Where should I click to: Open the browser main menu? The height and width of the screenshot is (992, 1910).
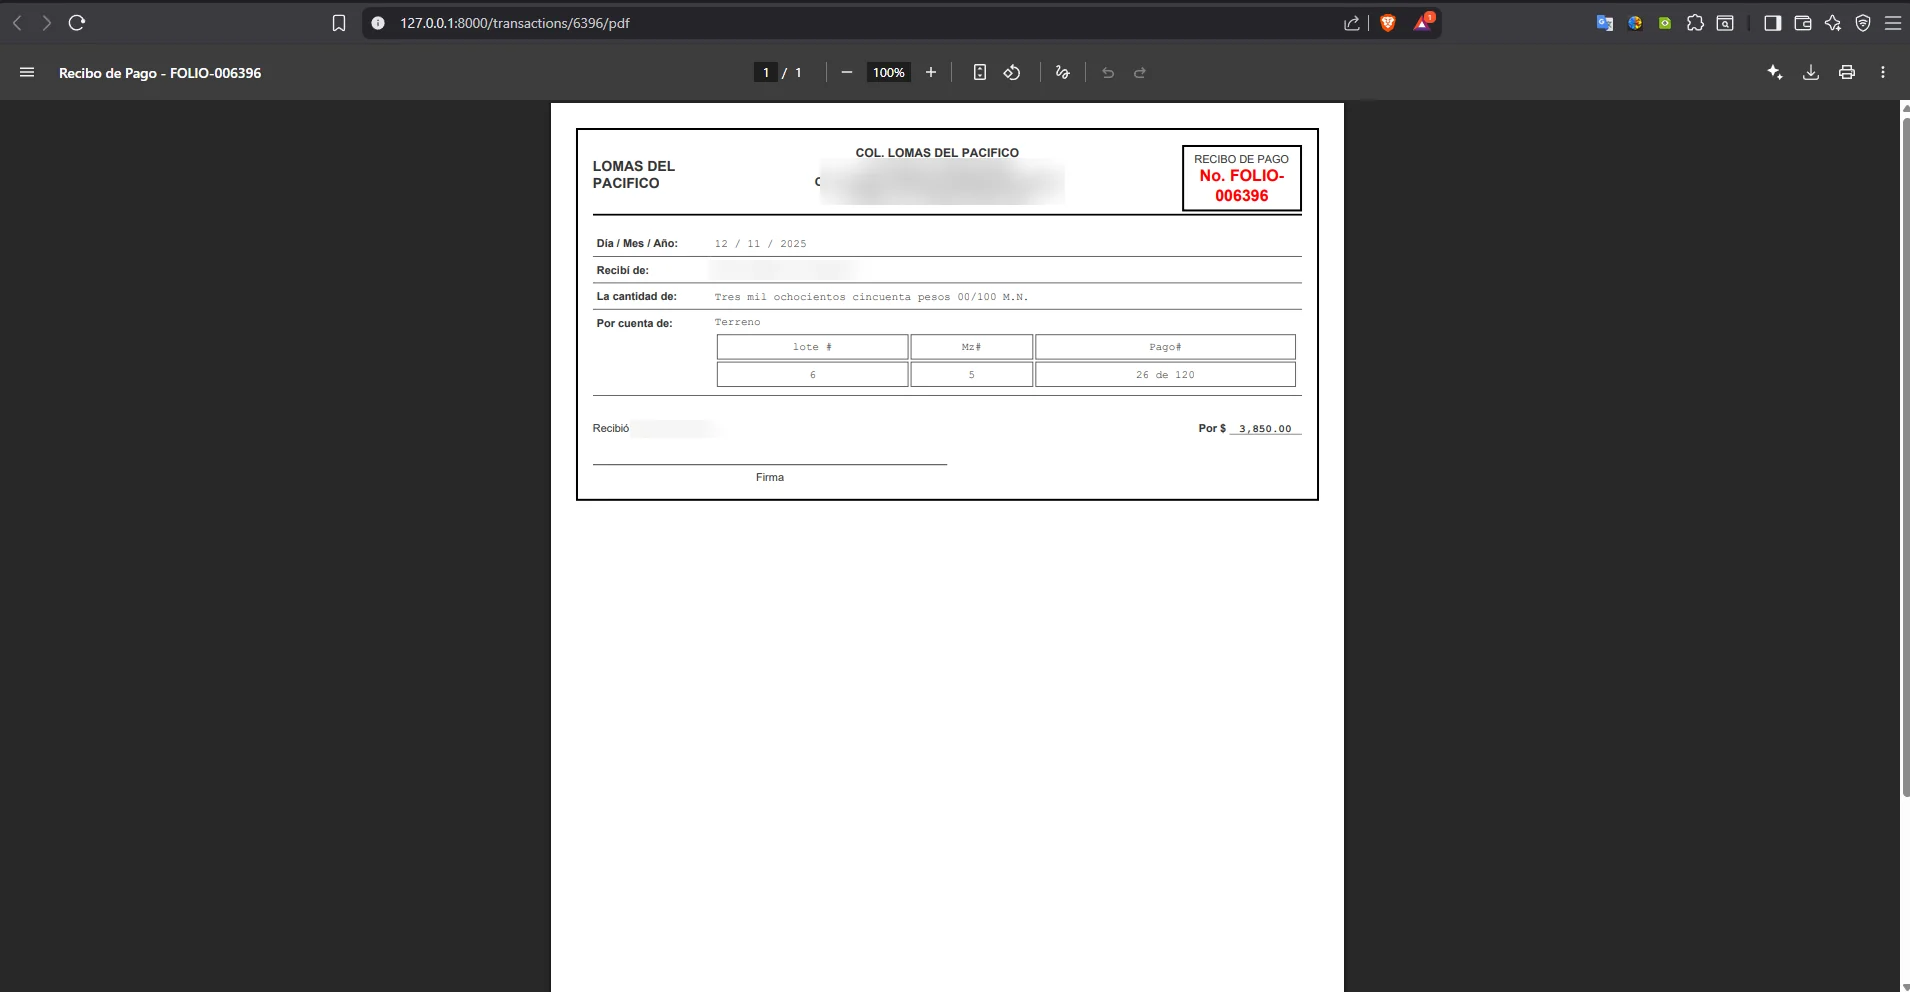click(x=1893, y=23)
